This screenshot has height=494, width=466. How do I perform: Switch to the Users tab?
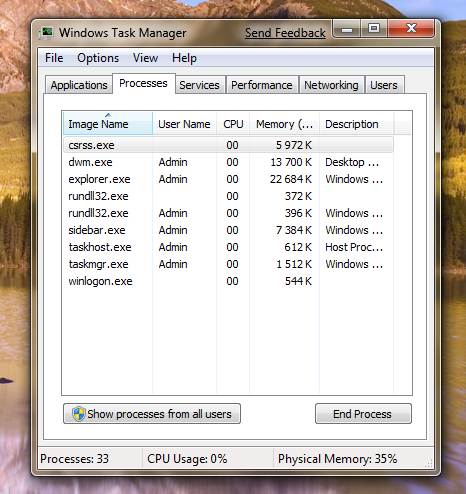point(384,85)
